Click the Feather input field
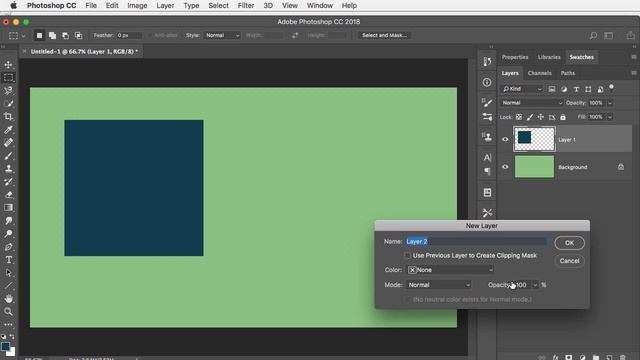The width and height of the screenshot is (640, 360). (x=129, y=36)
